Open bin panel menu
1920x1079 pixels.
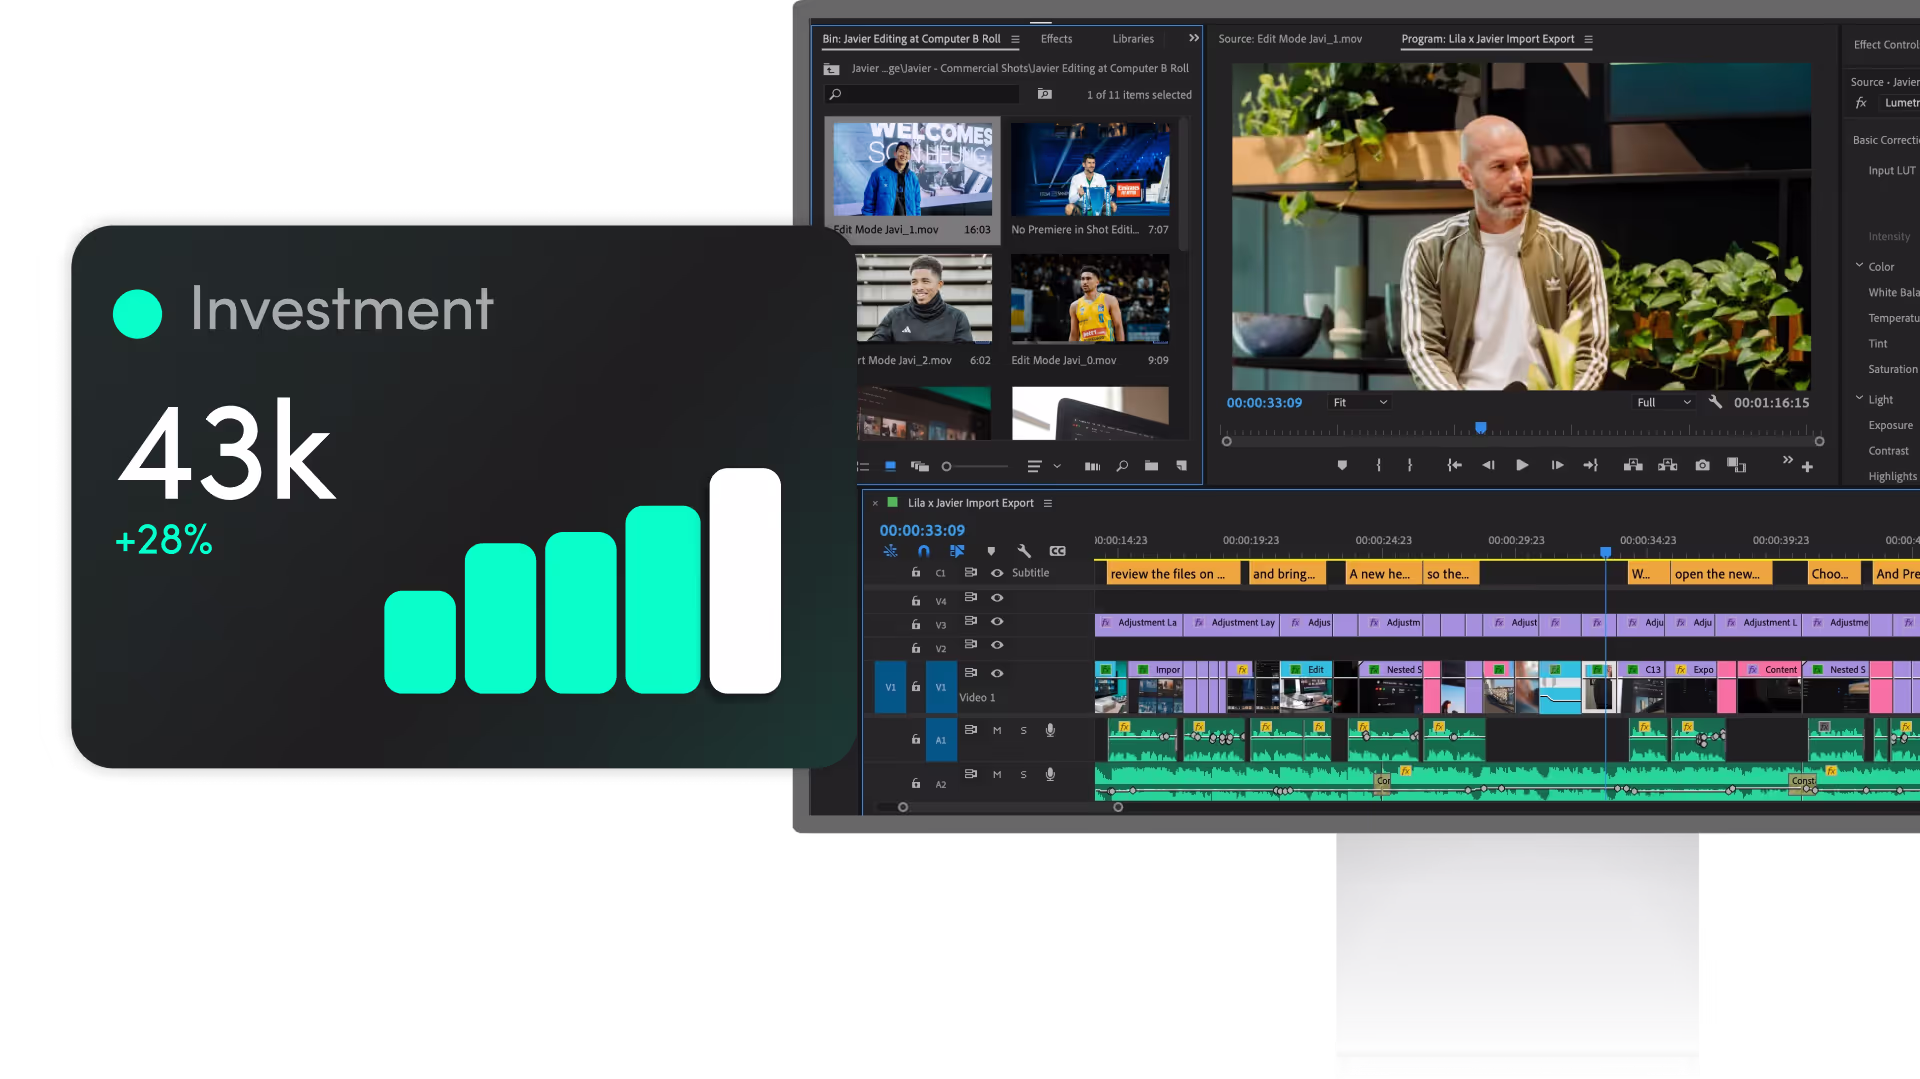[x=1015, y=40]
